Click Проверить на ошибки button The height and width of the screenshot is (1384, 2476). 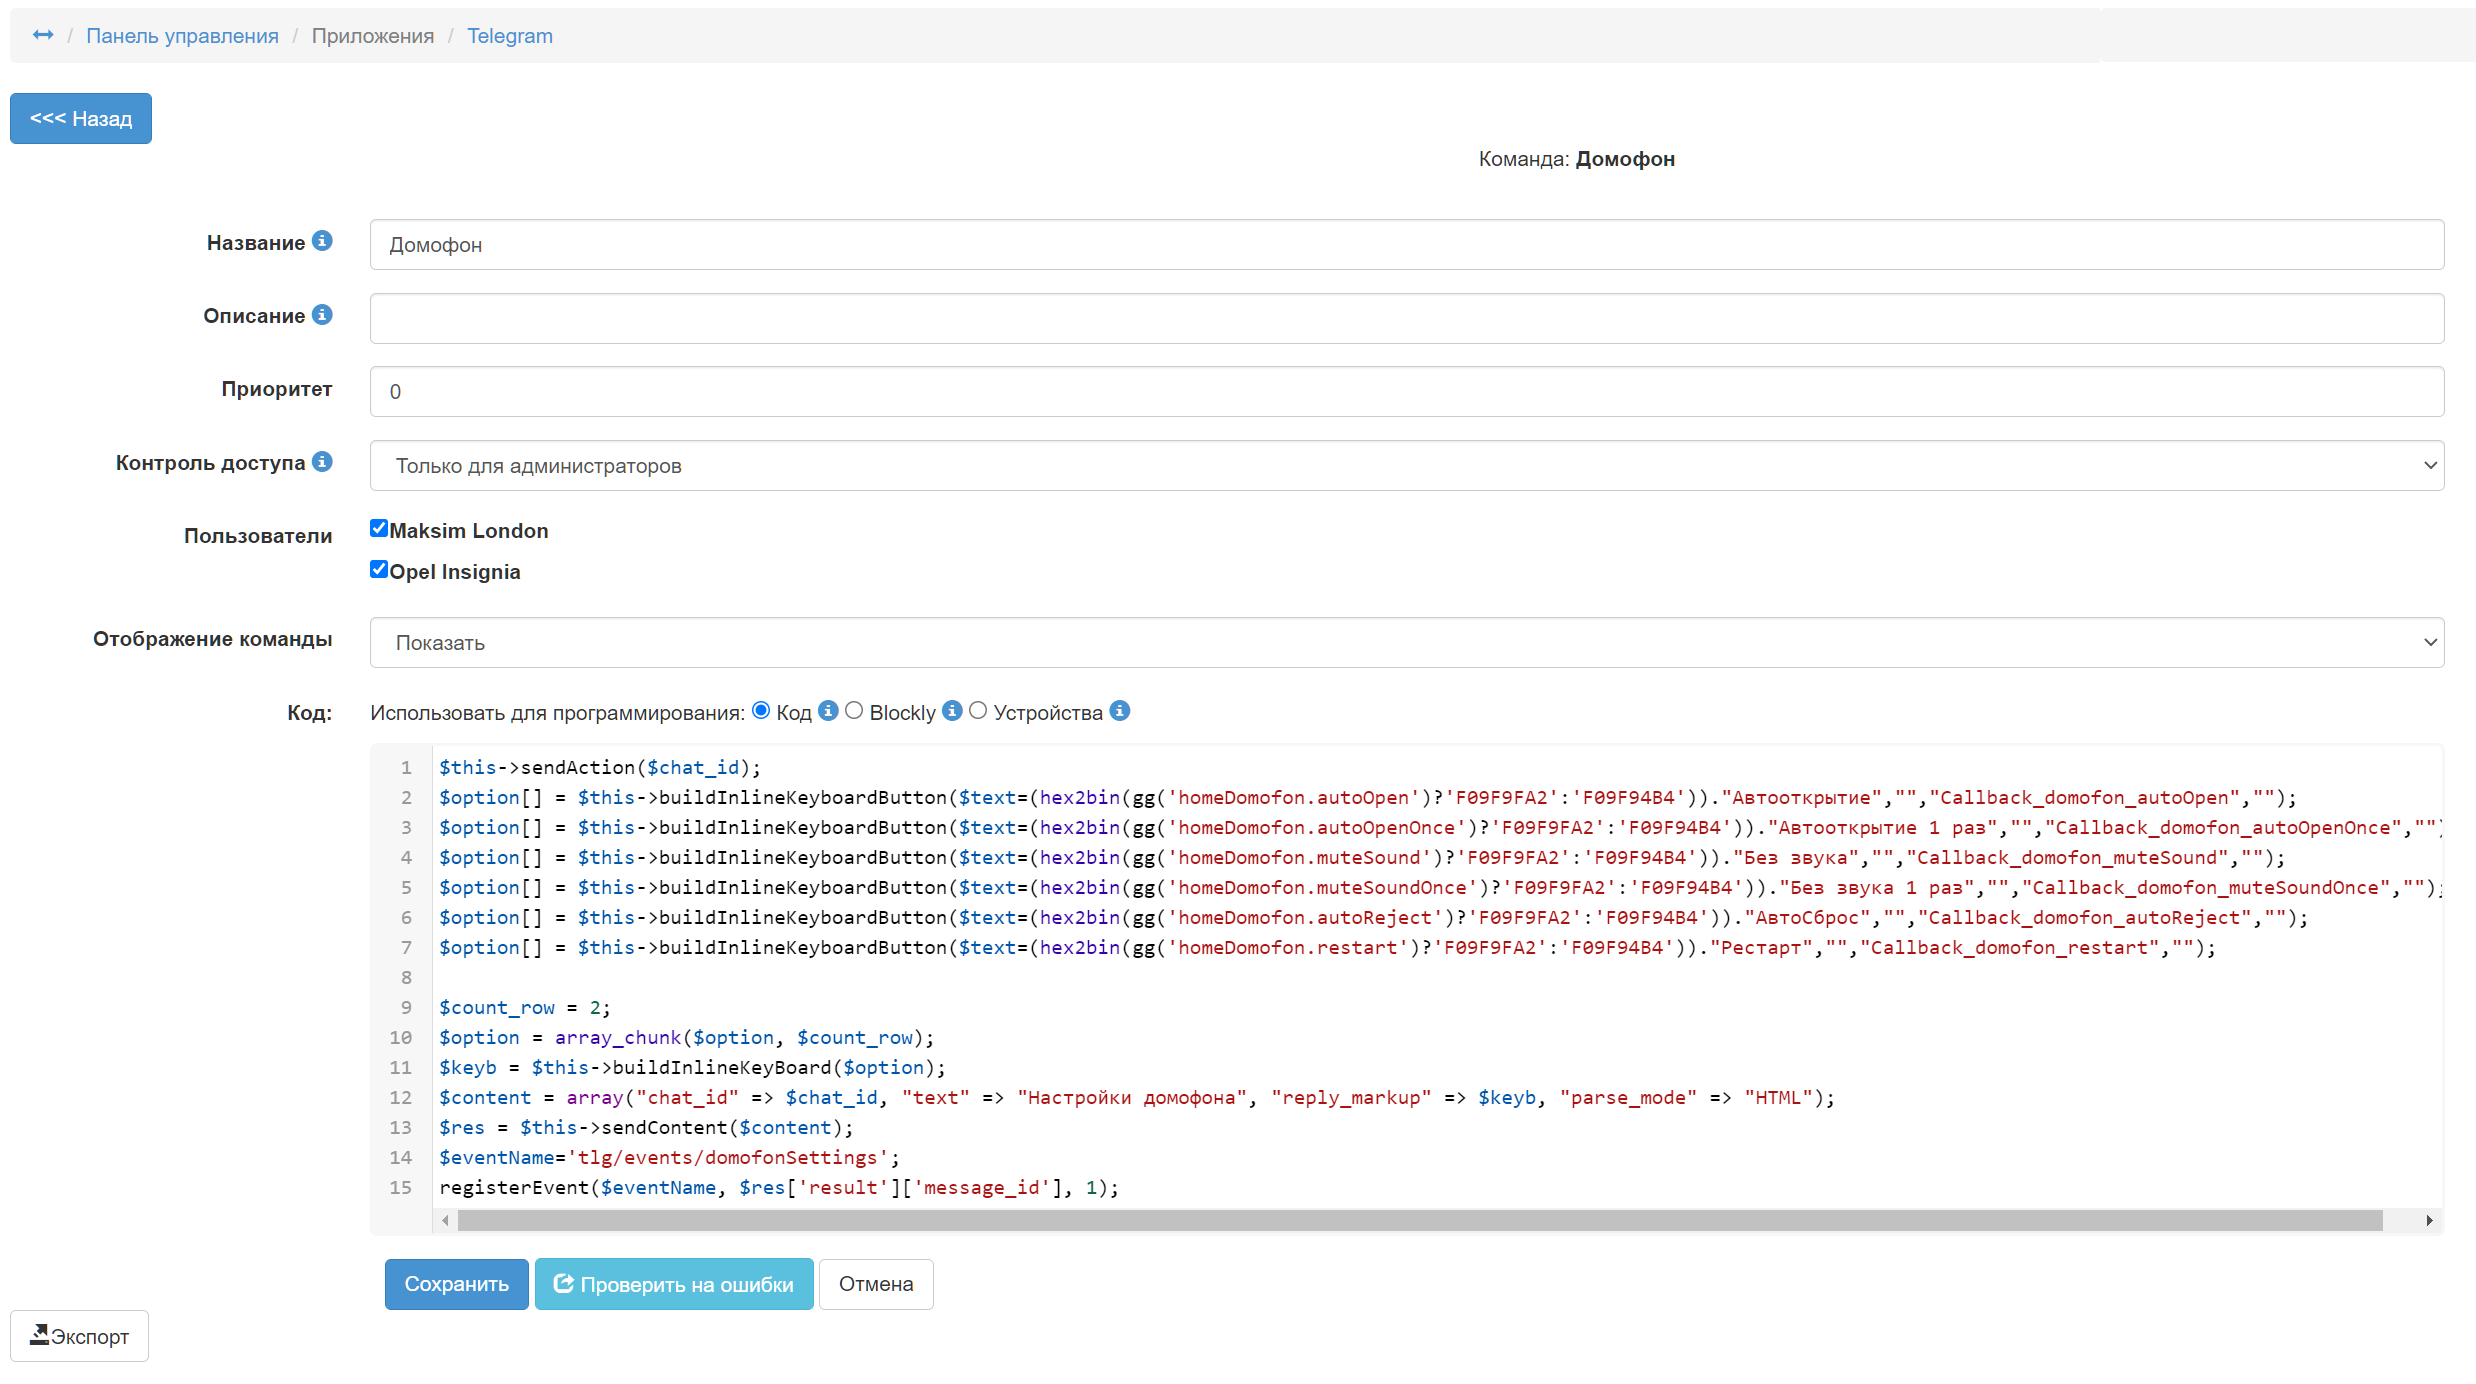(674, 1284)
